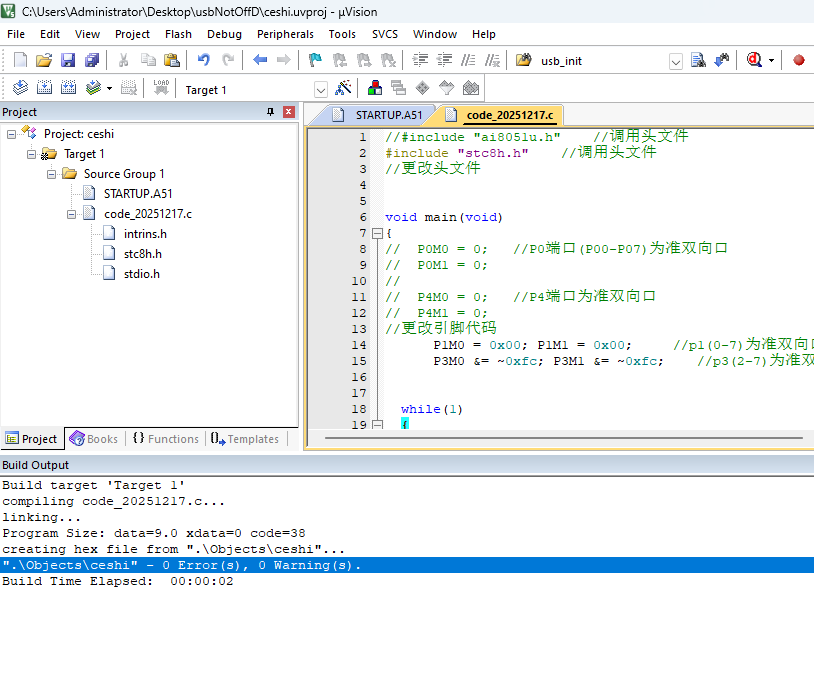The width and height of the screenshot is (814, 678).
Task: Collapse the code_20251217.c includes list
Action: [72, 214]
